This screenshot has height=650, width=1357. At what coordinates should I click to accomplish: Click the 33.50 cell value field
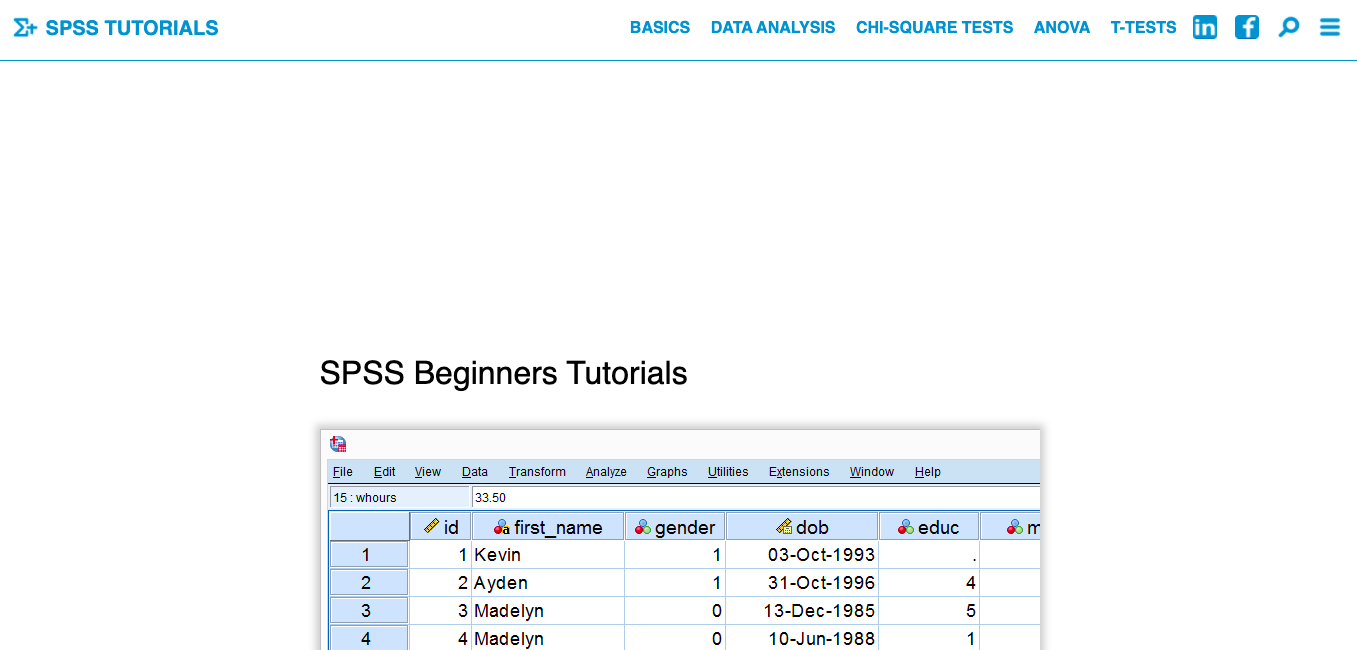coord(756,498)
